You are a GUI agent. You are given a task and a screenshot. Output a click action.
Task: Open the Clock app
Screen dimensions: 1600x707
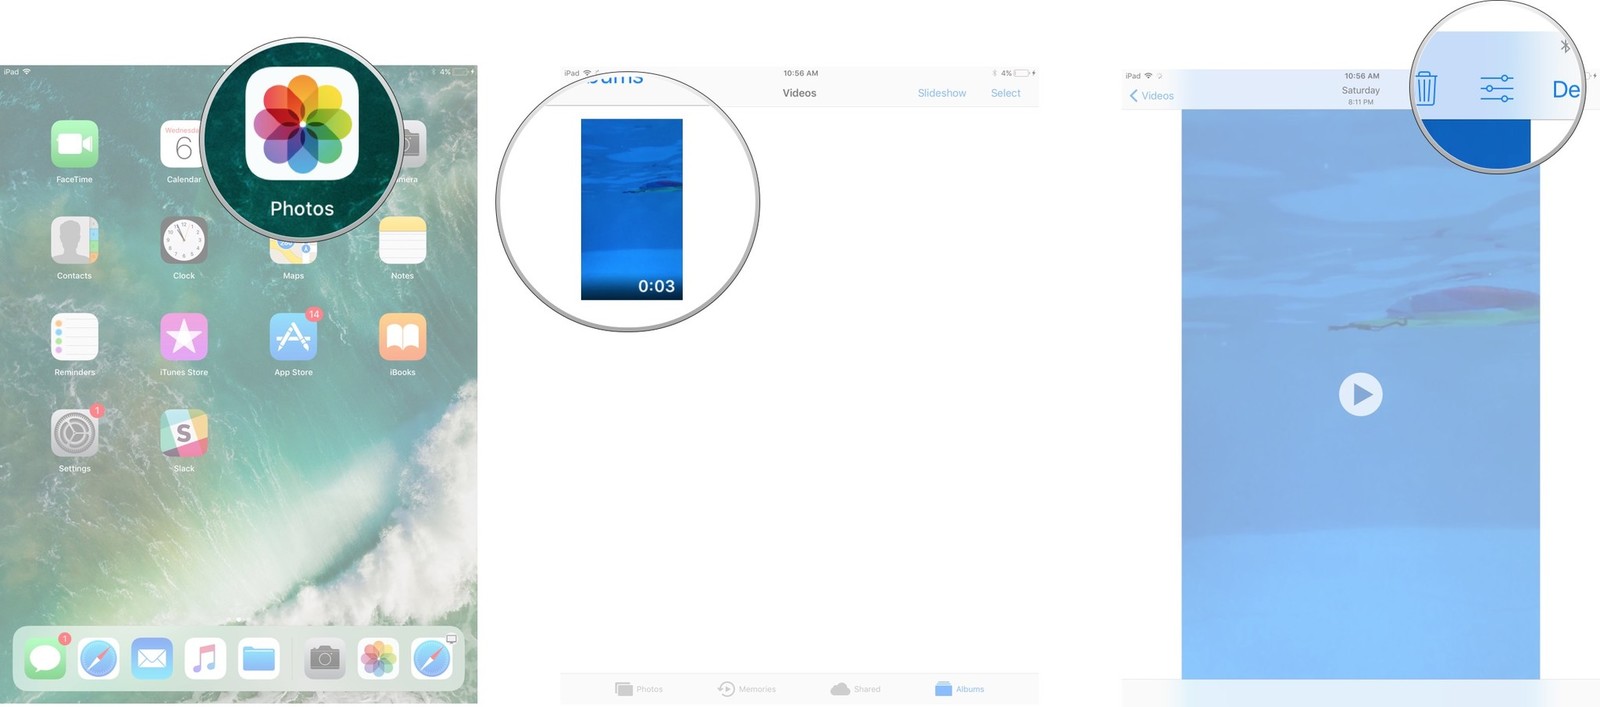tap(184, 240)
